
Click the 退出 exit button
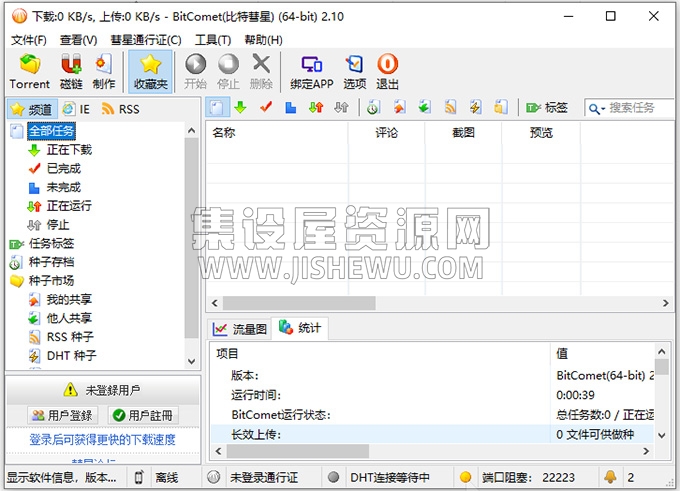pyautogui.click(x=387, y=72)
